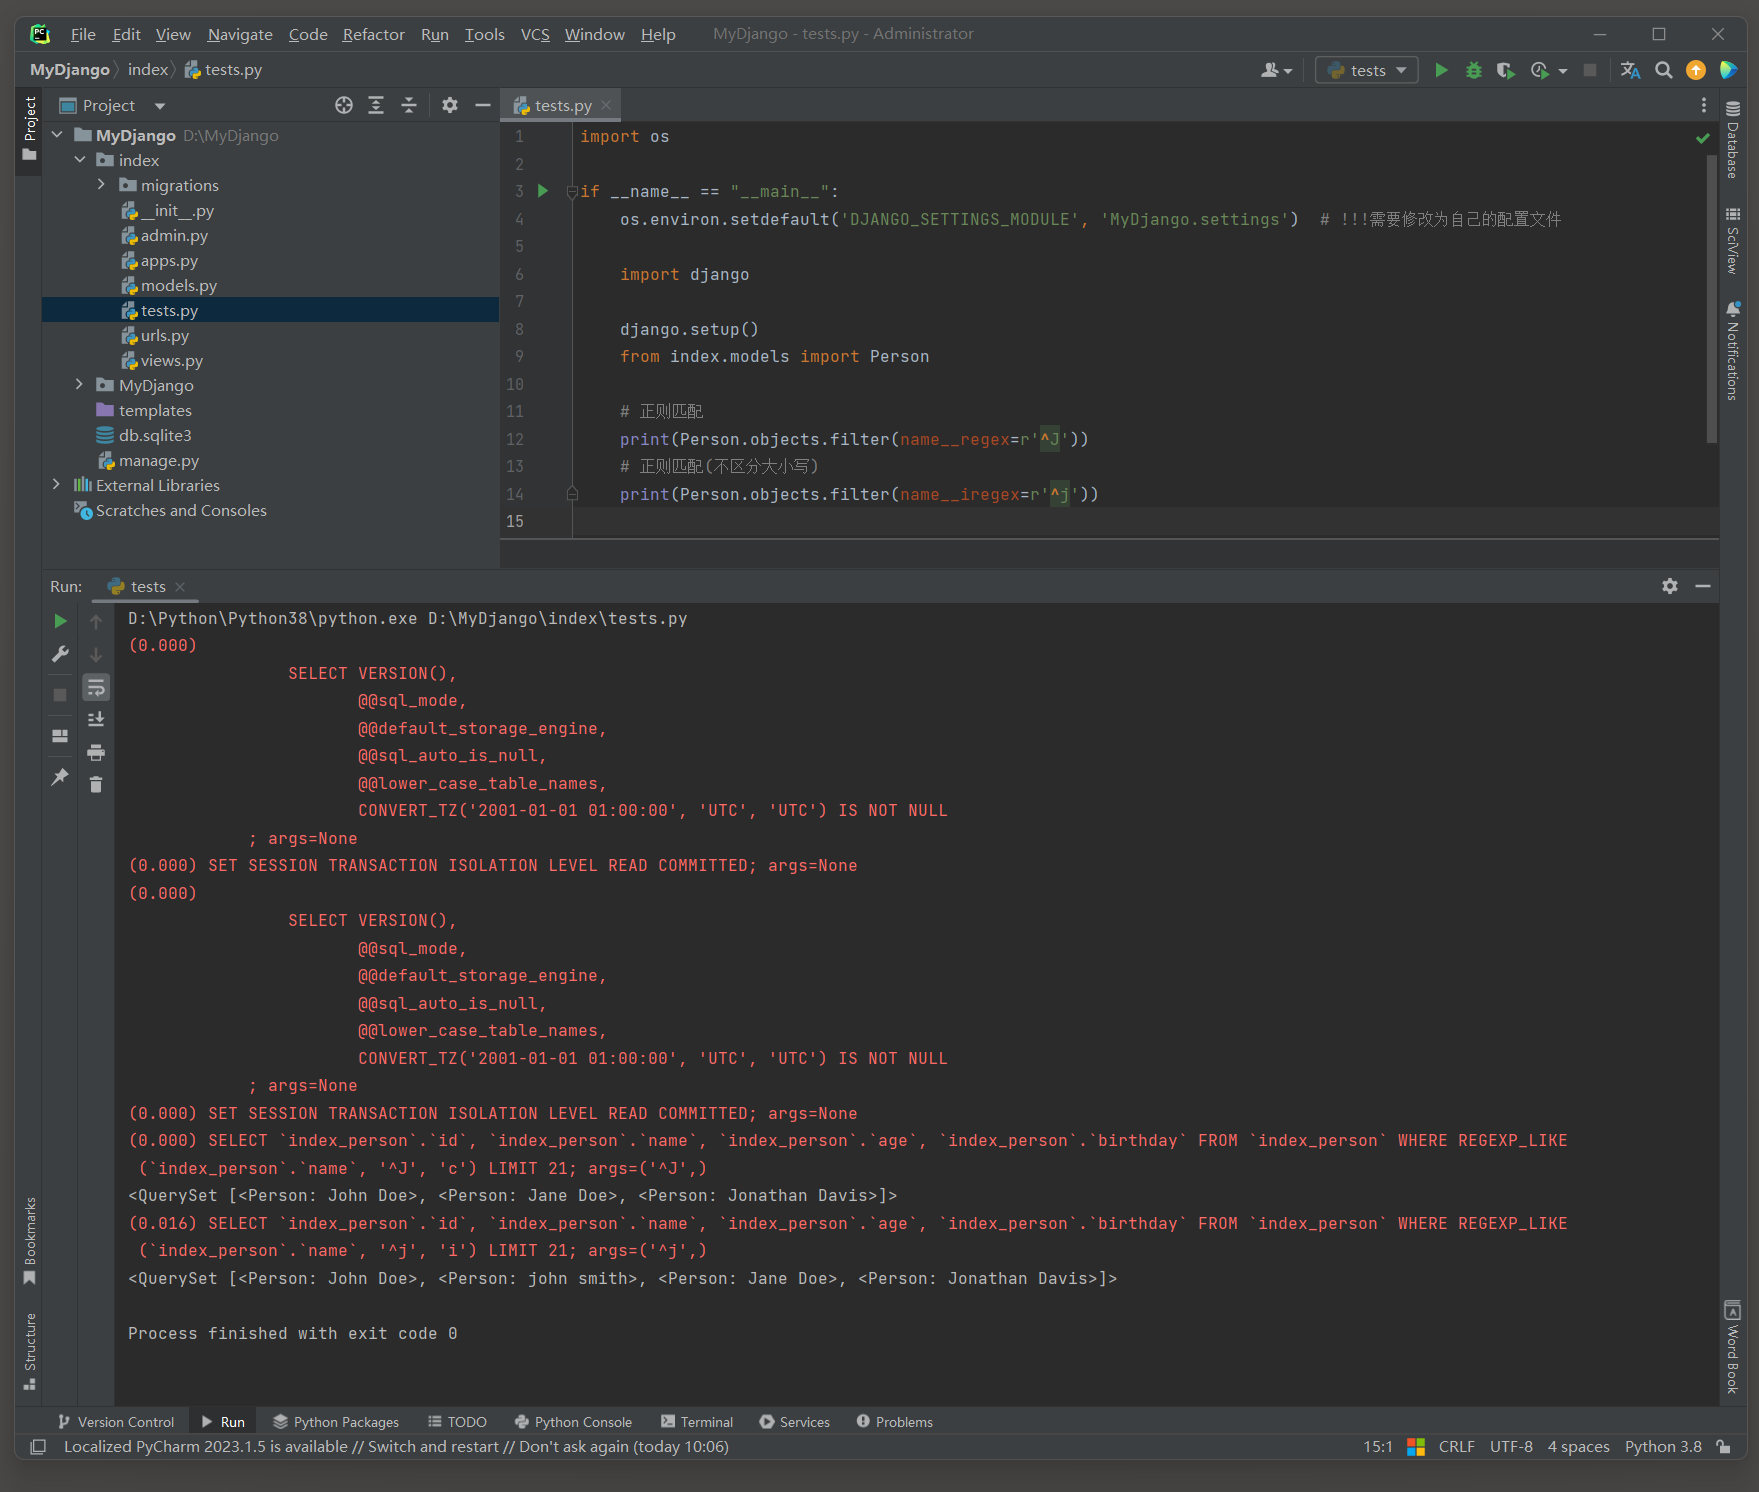Expand External Libraries node
The width and height of the screenshot is (1759, 1492).
[x=57, y=485]
